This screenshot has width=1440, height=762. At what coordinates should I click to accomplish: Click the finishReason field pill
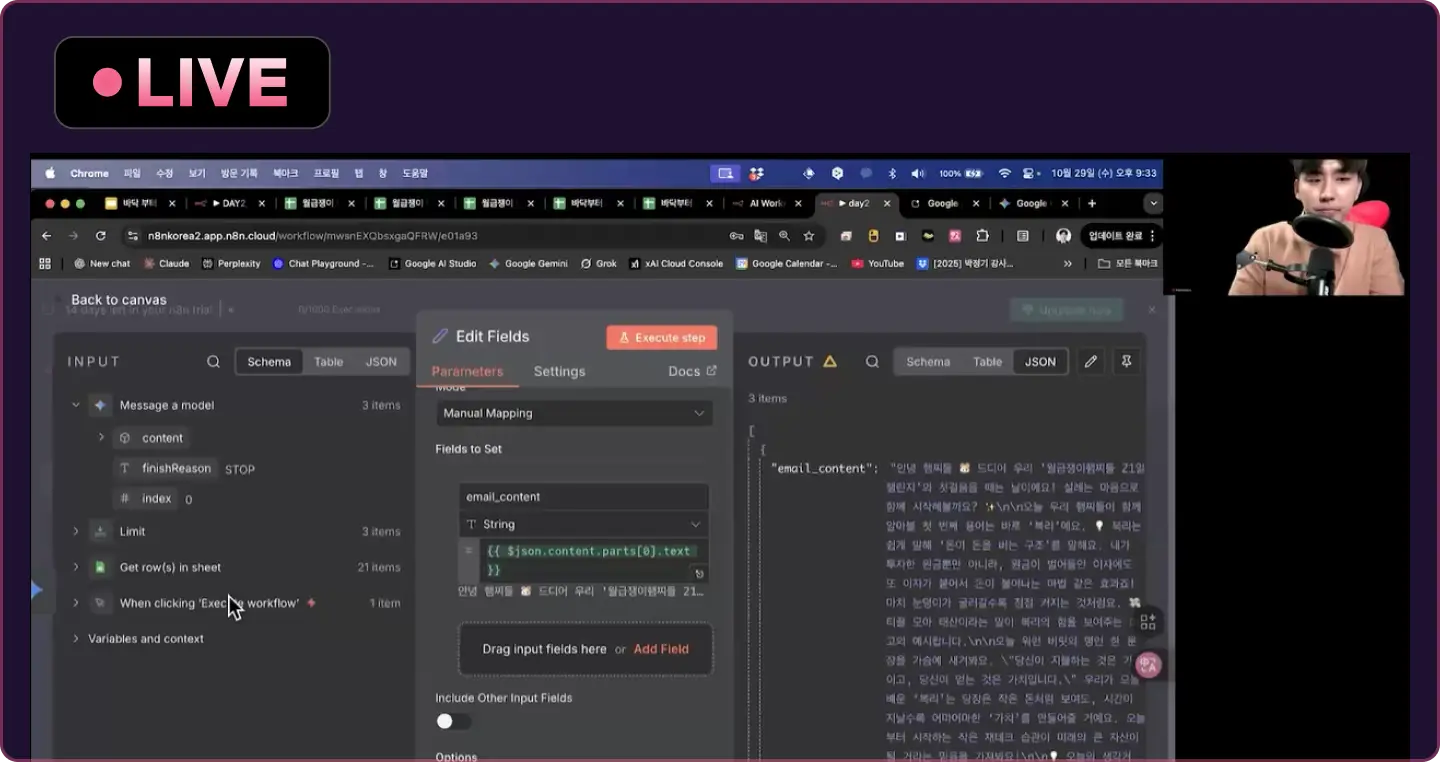tap(166, 468)
